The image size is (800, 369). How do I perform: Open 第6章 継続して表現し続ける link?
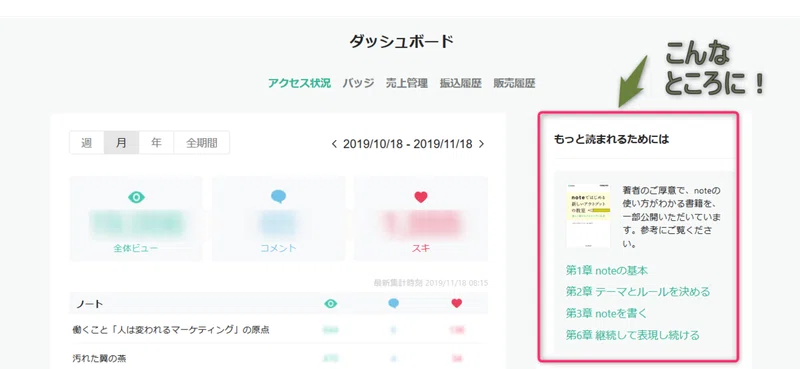tap(632, 335)
